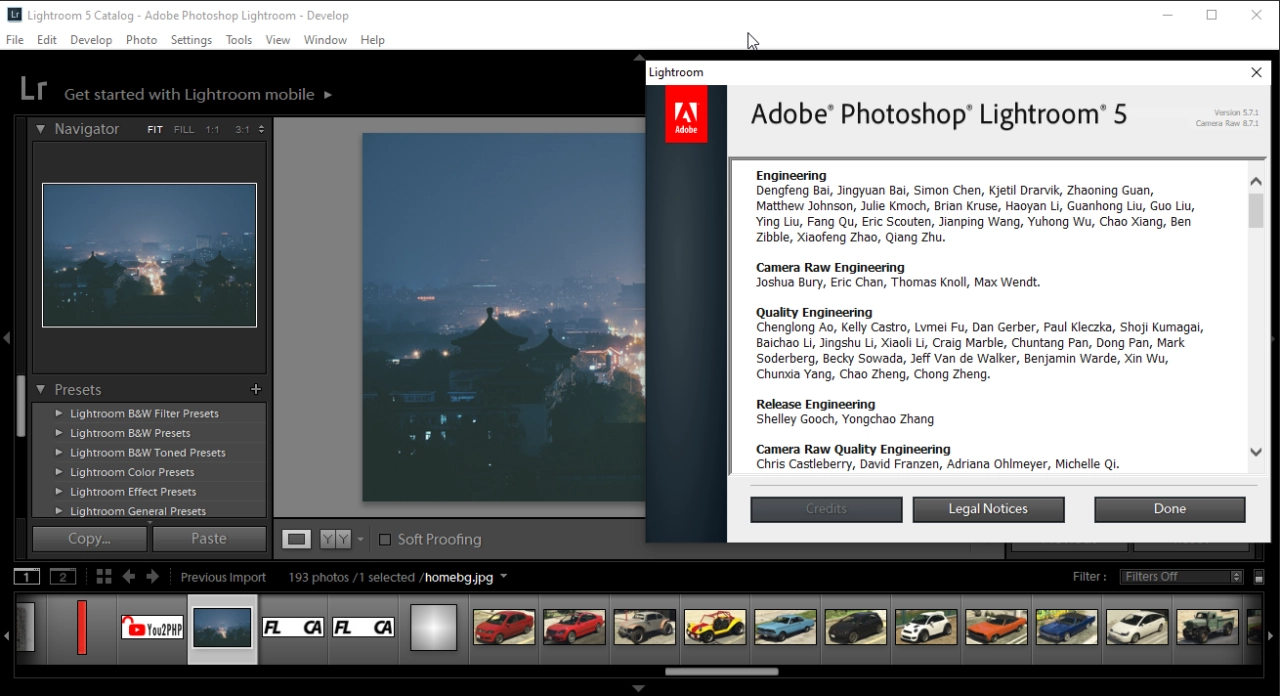Expand Lightroom Color Presets folder

coord(59,472)
